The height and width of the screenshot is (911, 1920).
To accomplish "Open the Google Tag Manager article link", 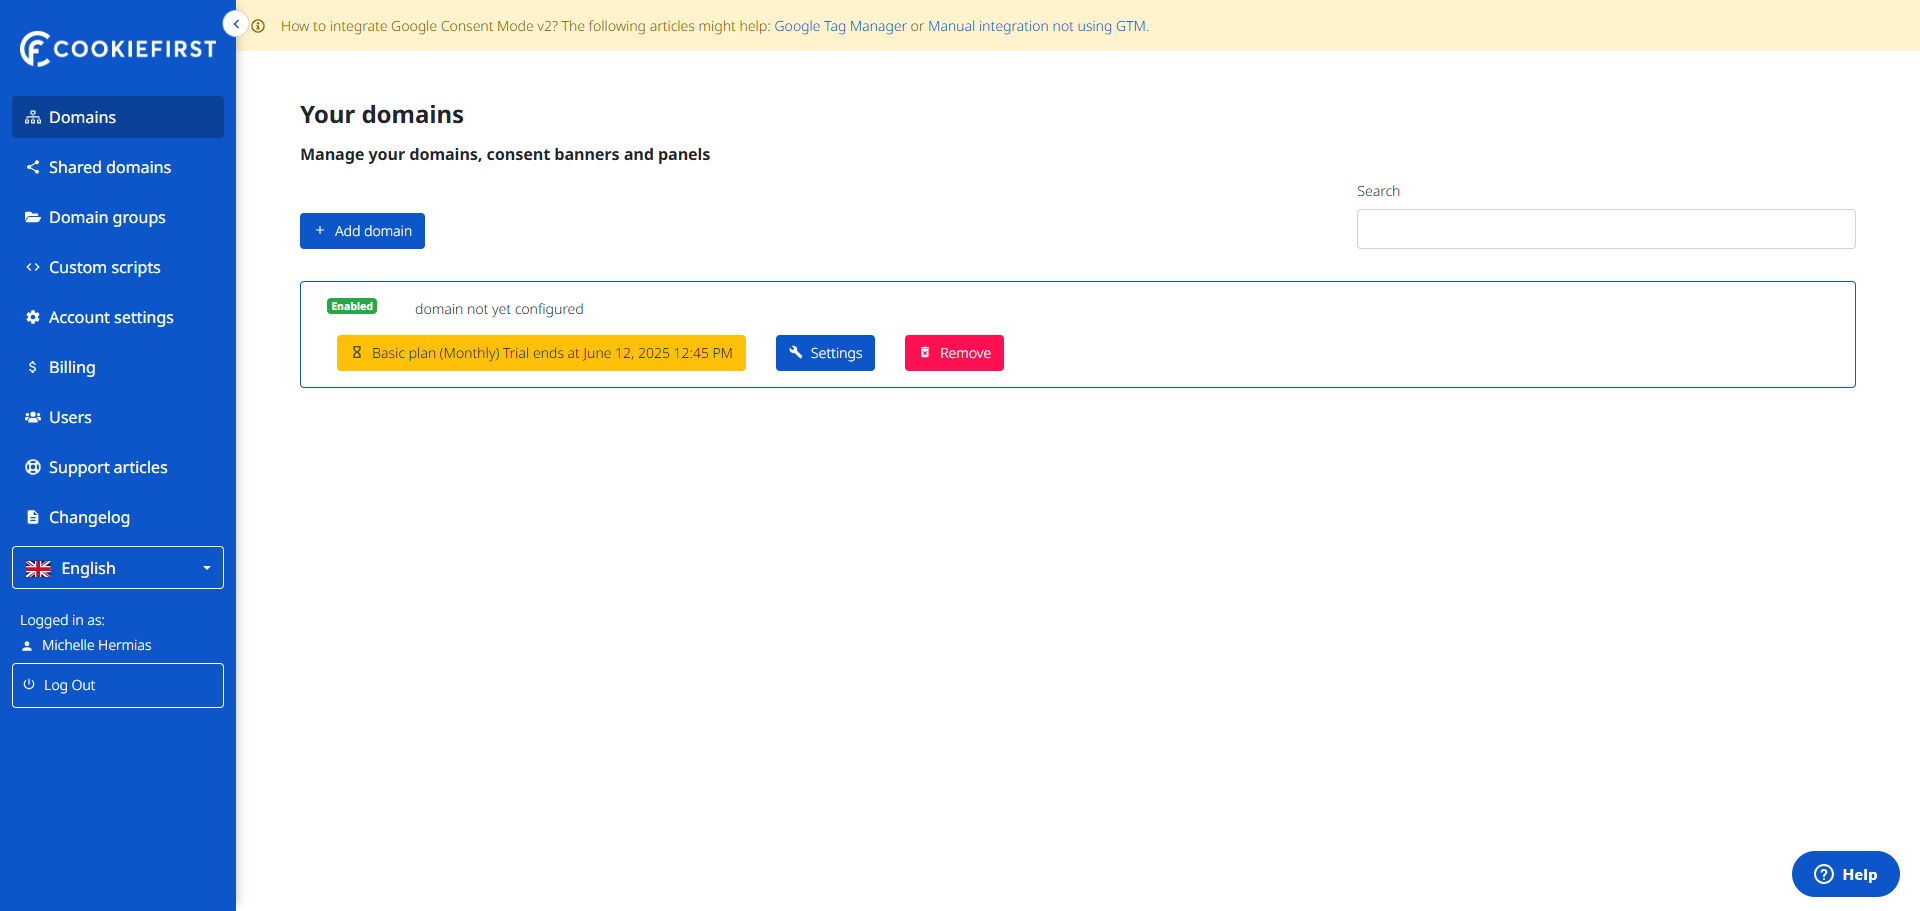I will click(x=840, y=26).
